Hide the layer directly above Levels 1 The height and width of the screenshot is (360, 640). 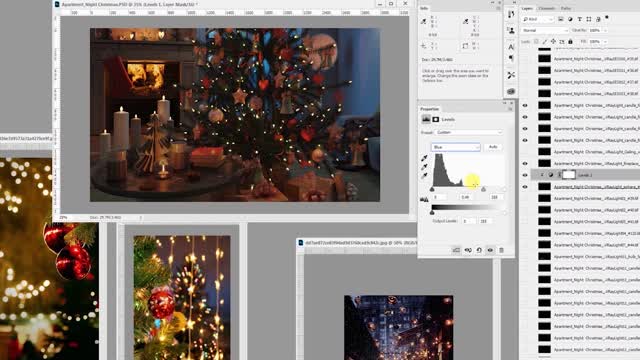click(525, 163)
